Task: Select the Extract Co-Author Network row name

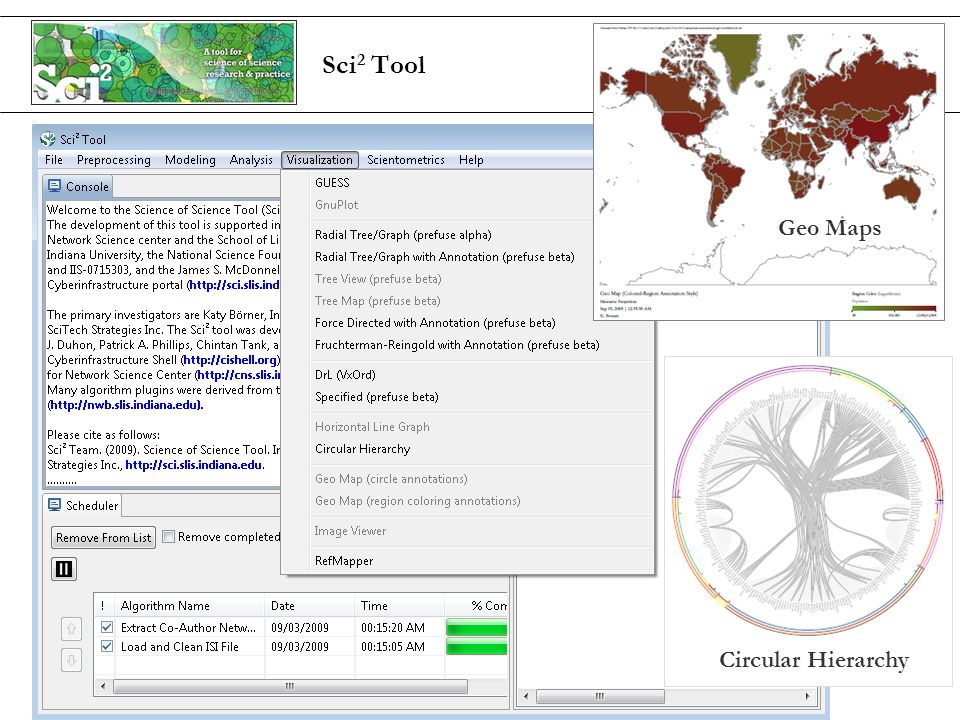Action: [188, 628]
